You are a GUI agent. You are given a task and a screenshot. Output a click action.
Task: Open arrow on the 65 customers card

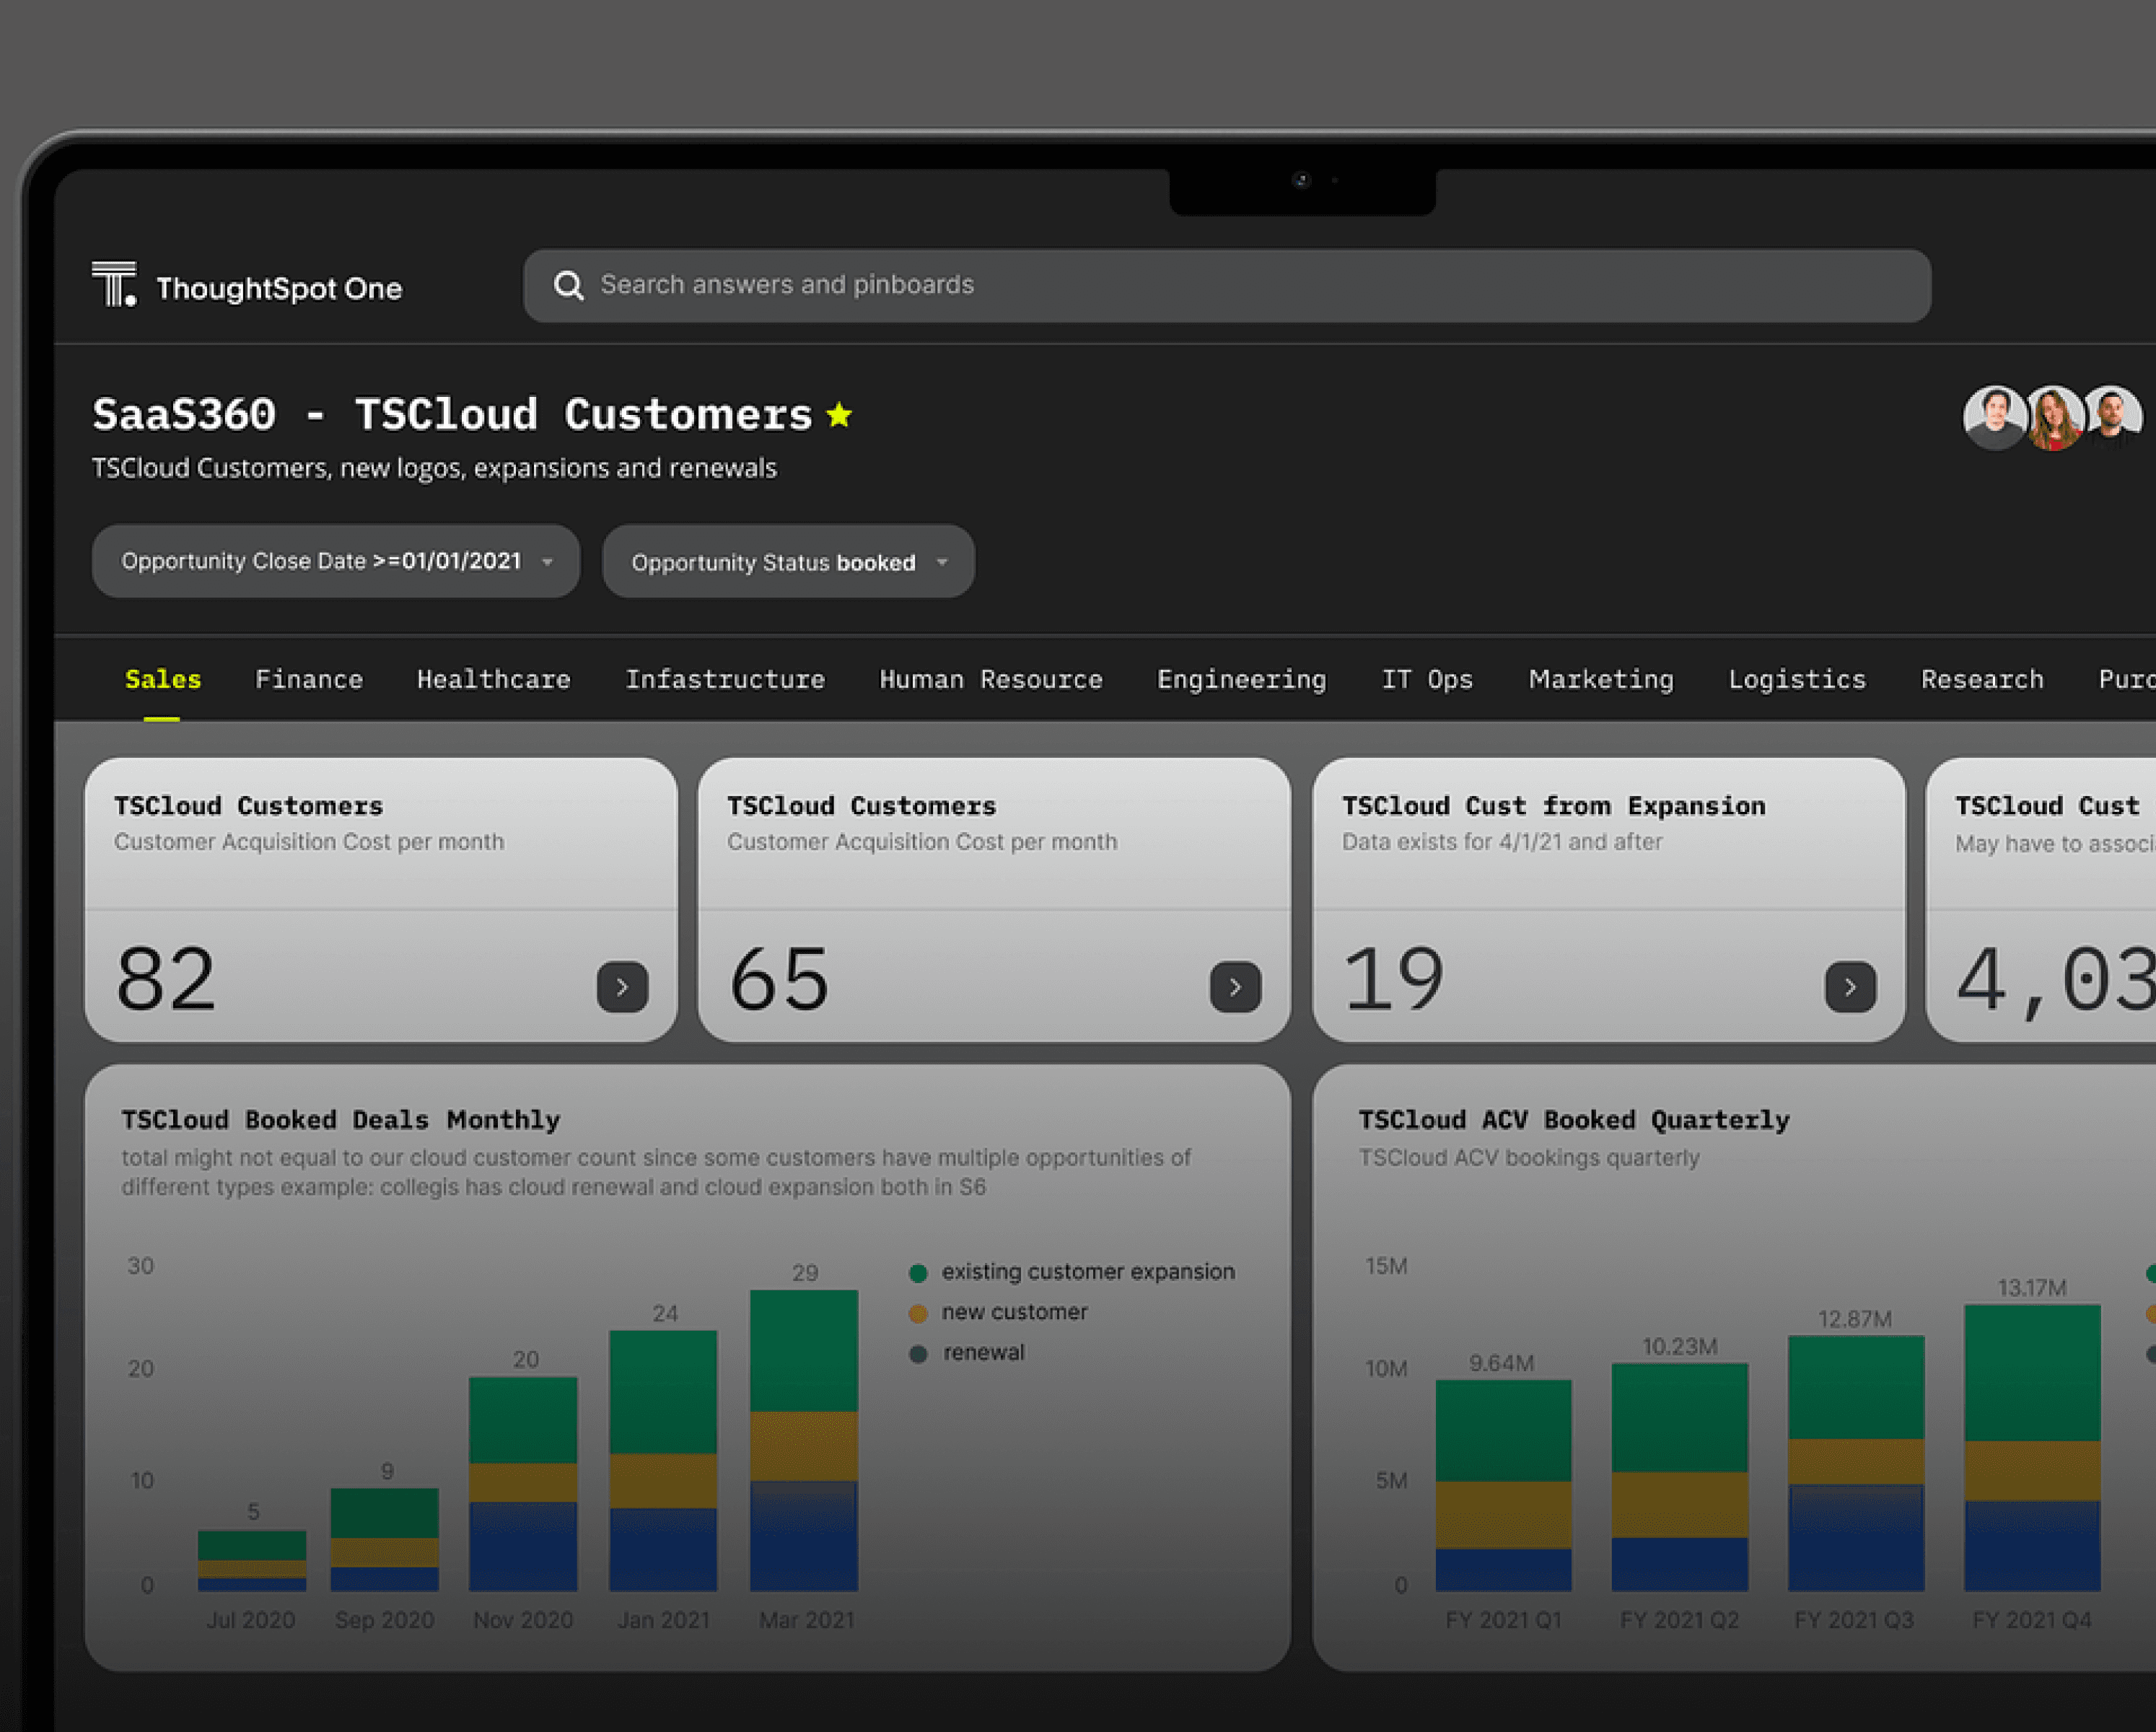tap(1235, 987)
